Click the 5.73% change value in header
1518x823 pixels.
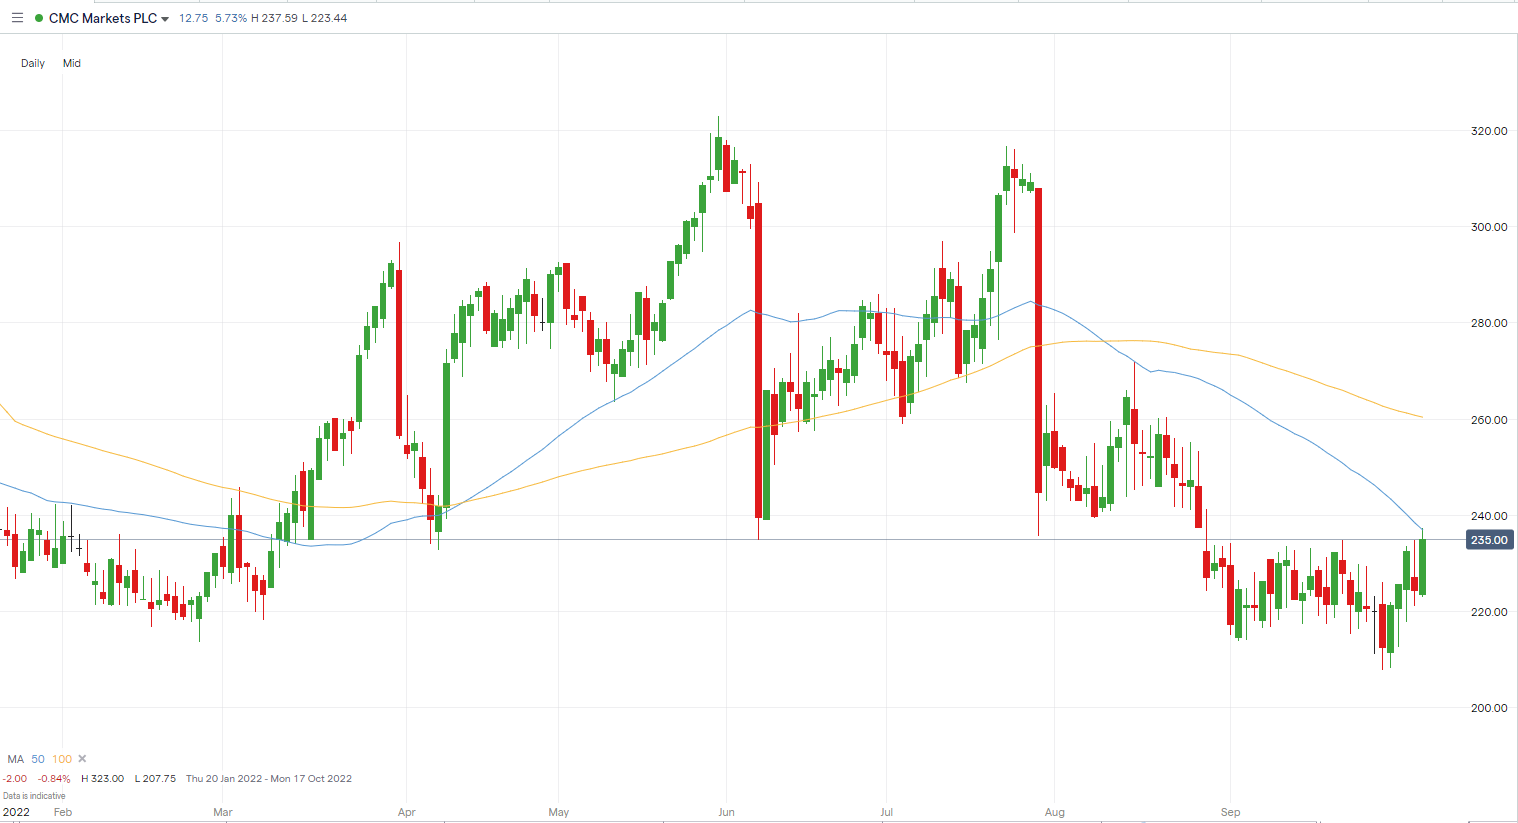pos(230,17)
